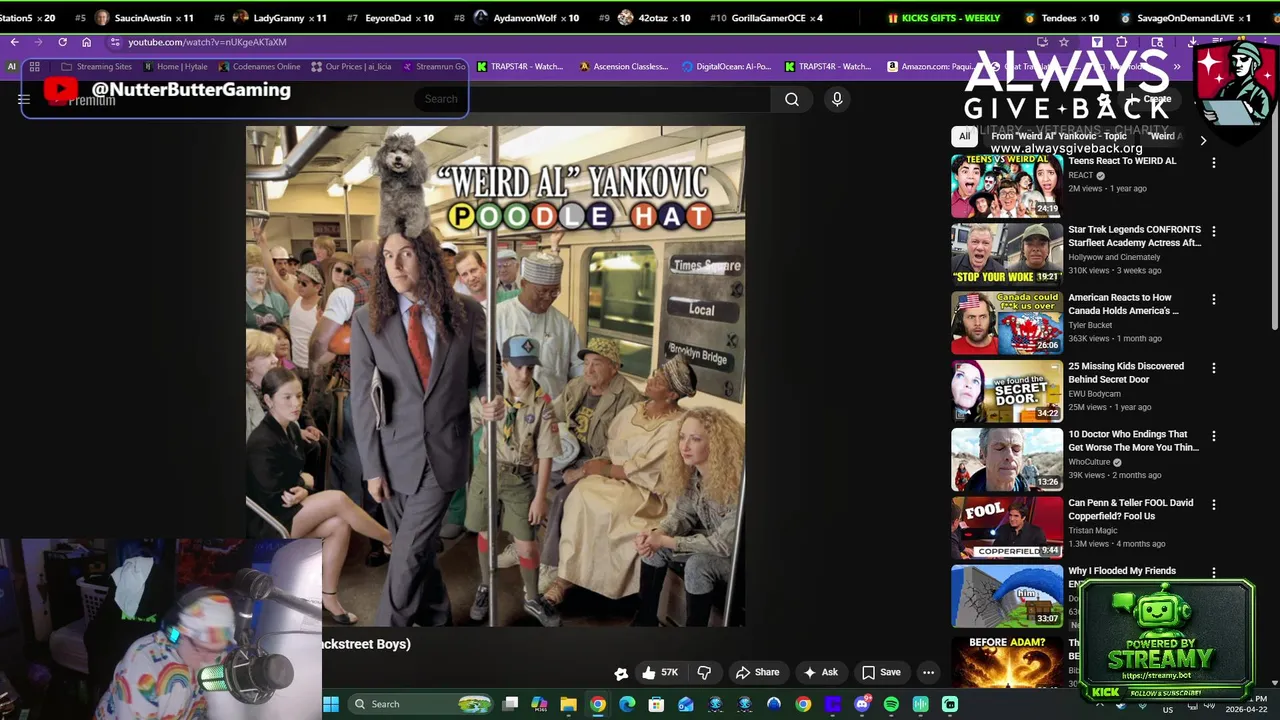Image resolution: width=1280 pixels, height=720 pixels.
Task: Like the video showing 57K likes
Action: (661, 673)
